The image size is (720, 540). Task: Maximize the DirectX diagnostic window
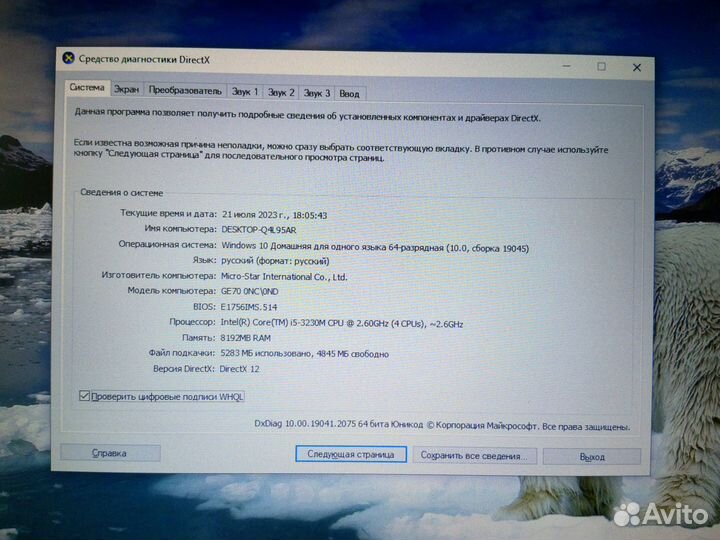tap(602, 67)
